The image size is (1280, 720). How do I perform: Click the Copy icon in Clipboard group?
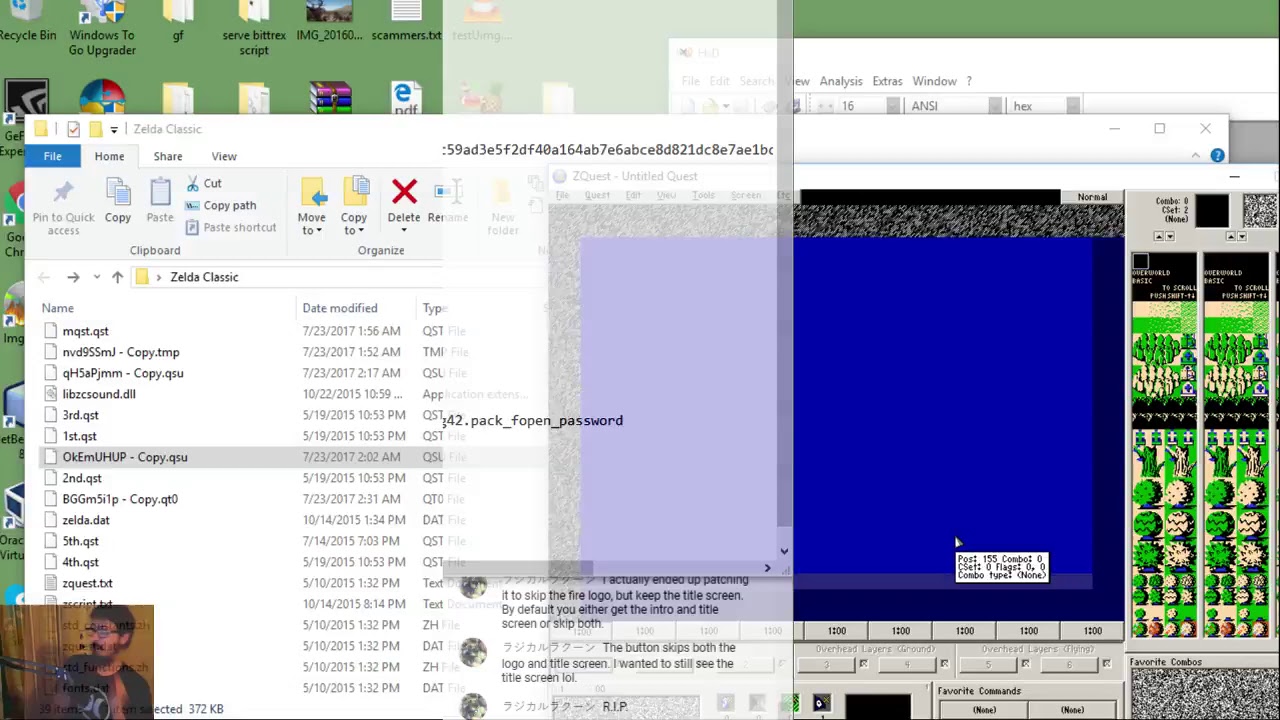(x=118, y=201)
